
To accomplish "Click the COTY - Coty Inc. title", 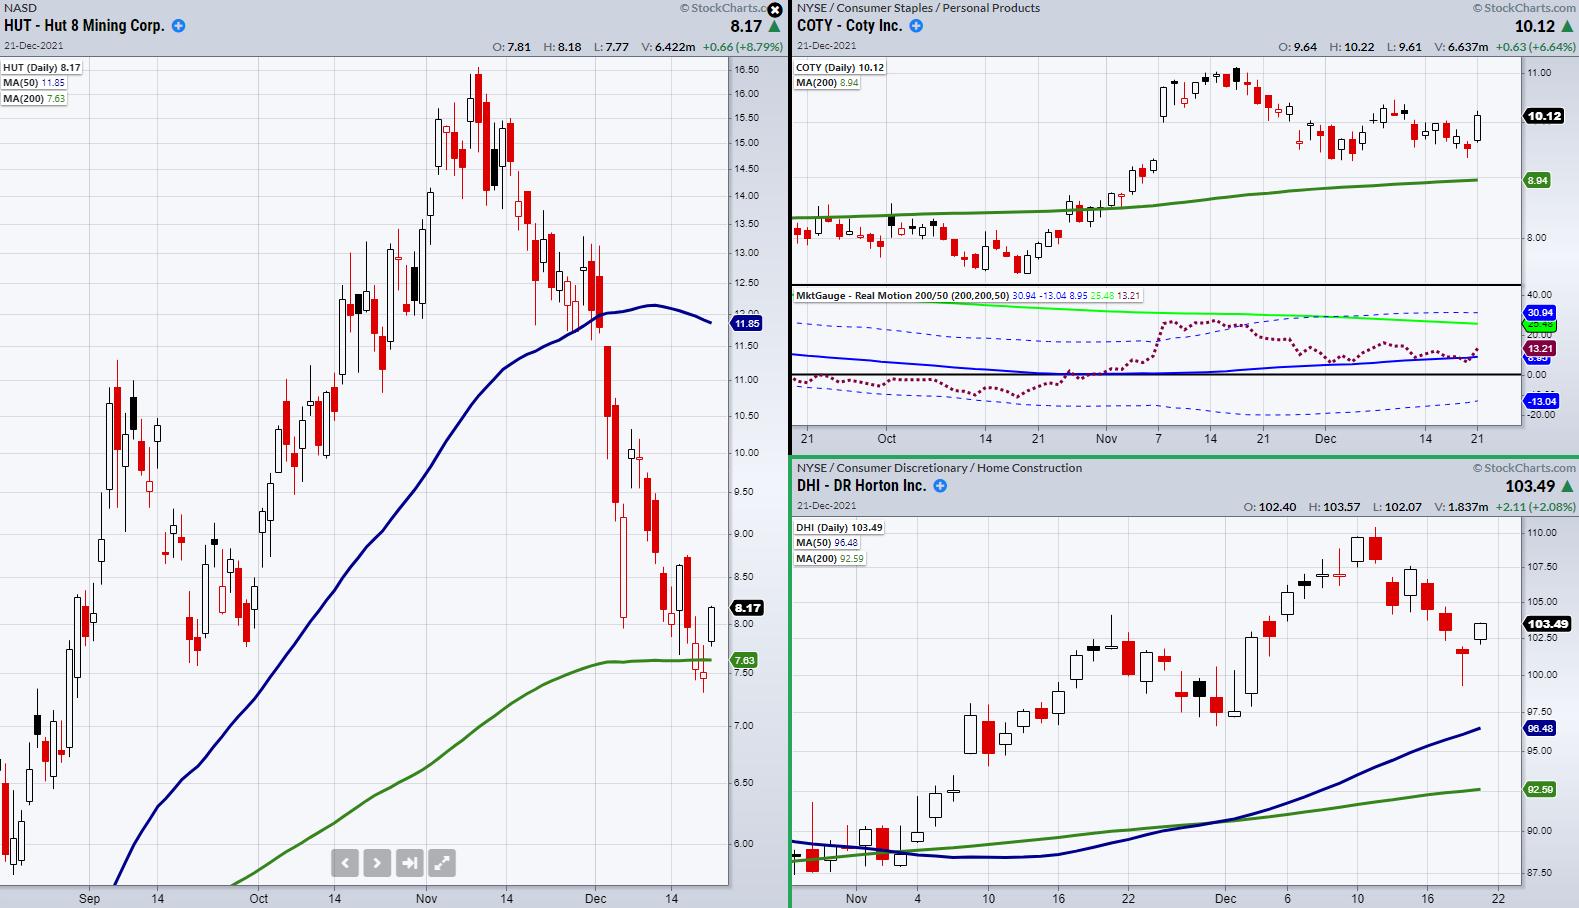I will click(x=850, y=26).
